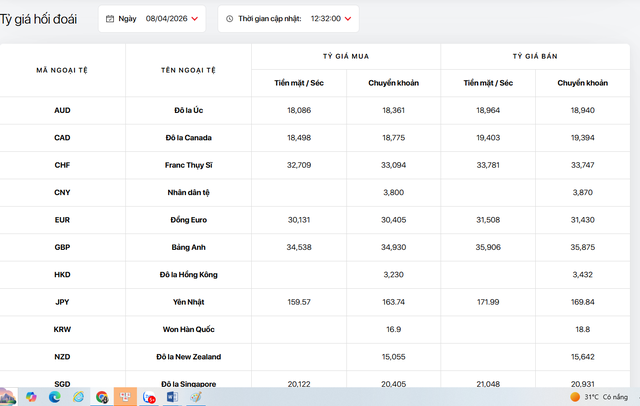Open Internet Explorer from the taskbar
The image size is (640, 406).
click(78, 397)
